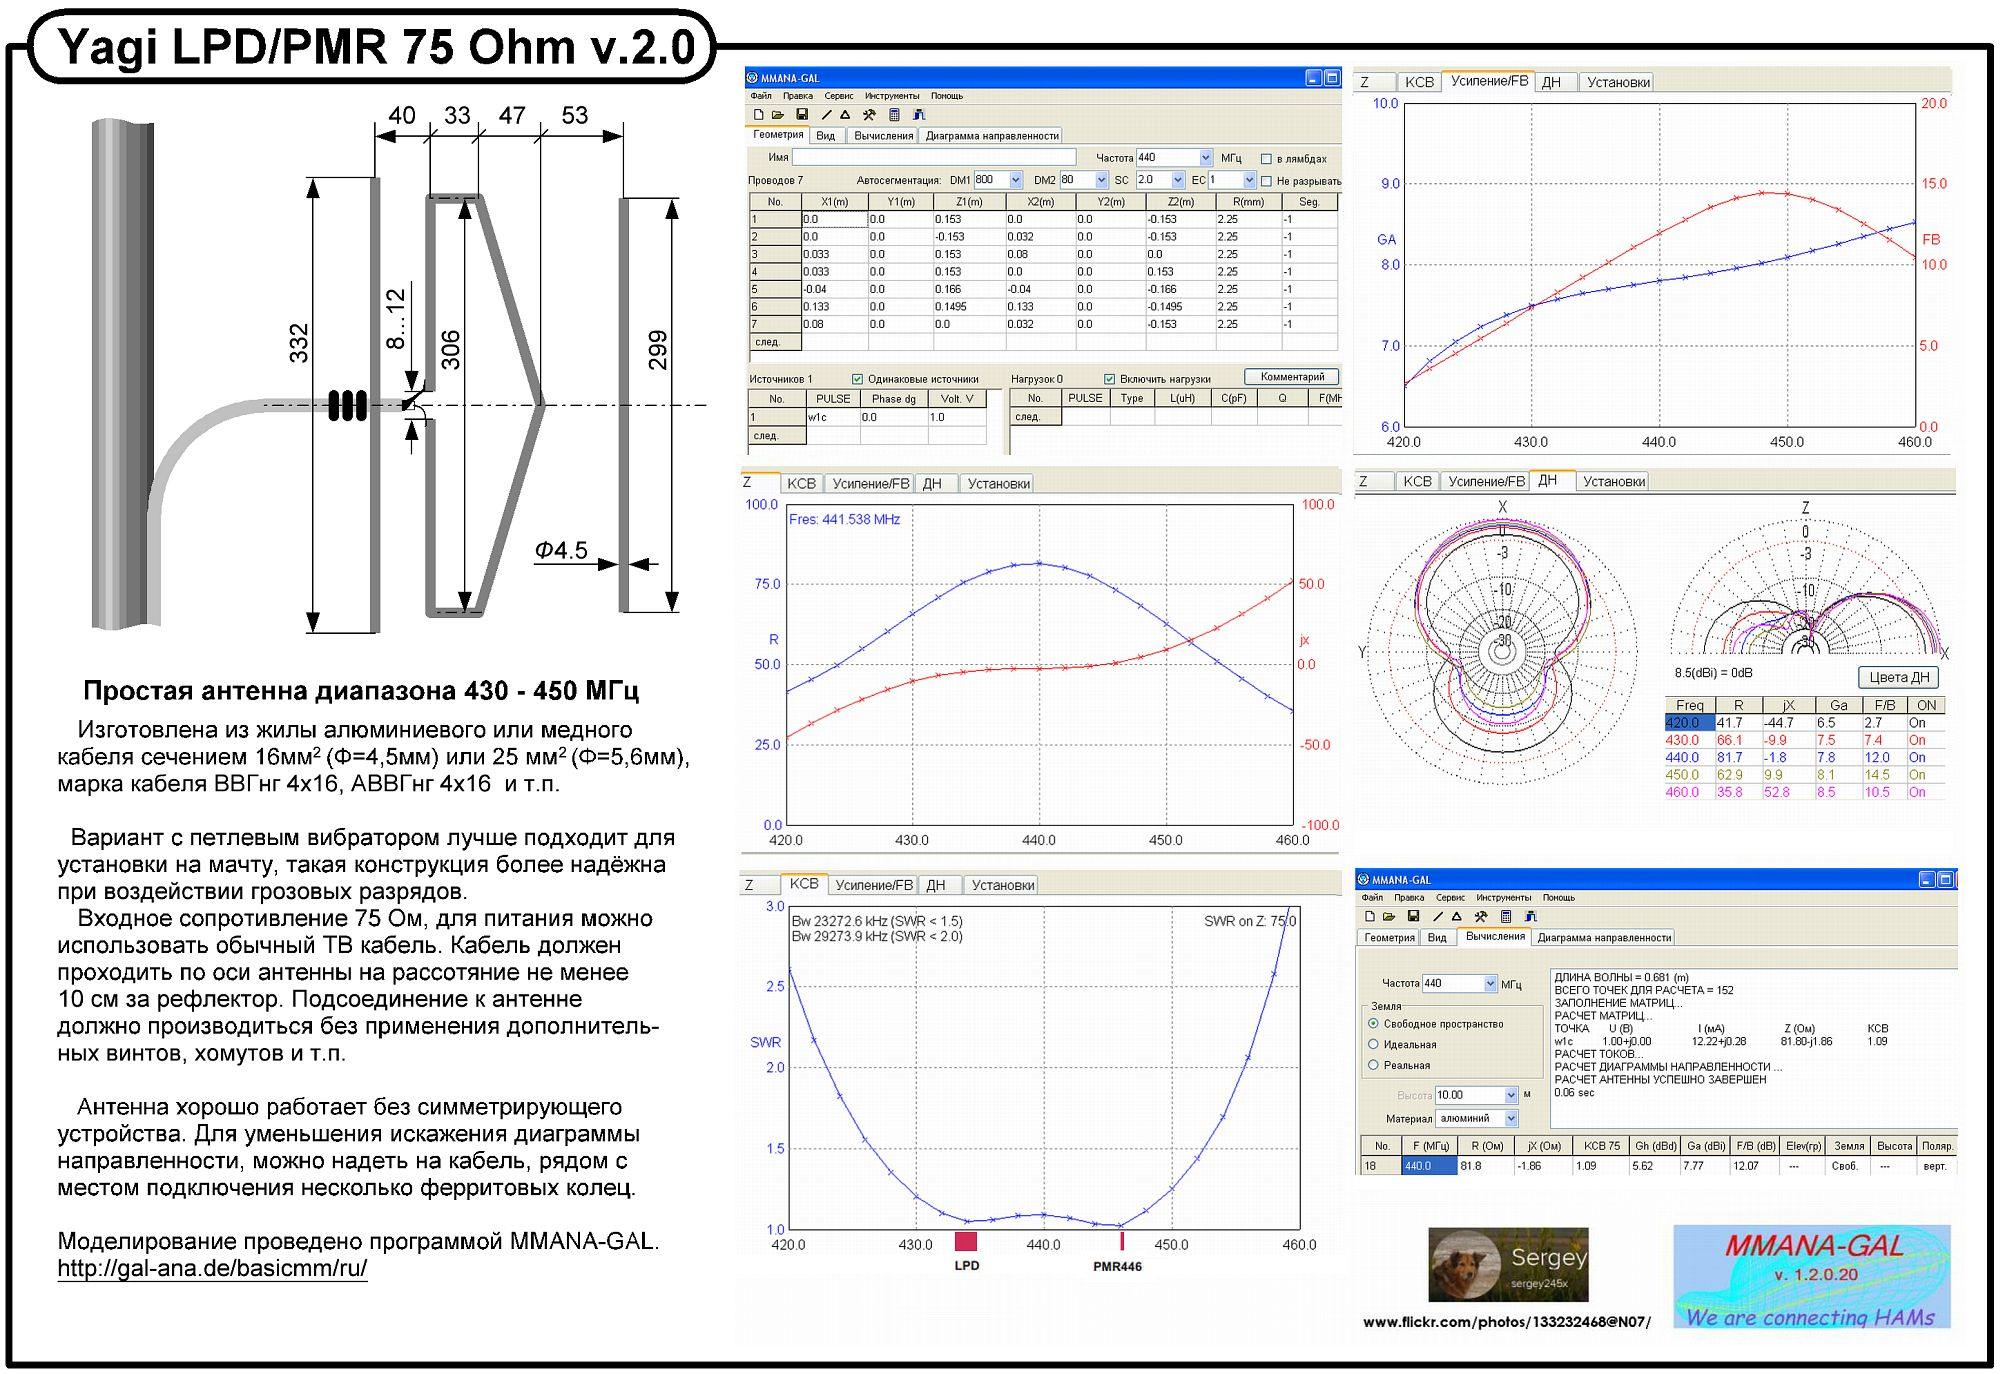Open the gal-ana.de/basicmm/ru link
Image resolution: width=2000 pixels, height=1374 pixels.
coord(212,1269)
